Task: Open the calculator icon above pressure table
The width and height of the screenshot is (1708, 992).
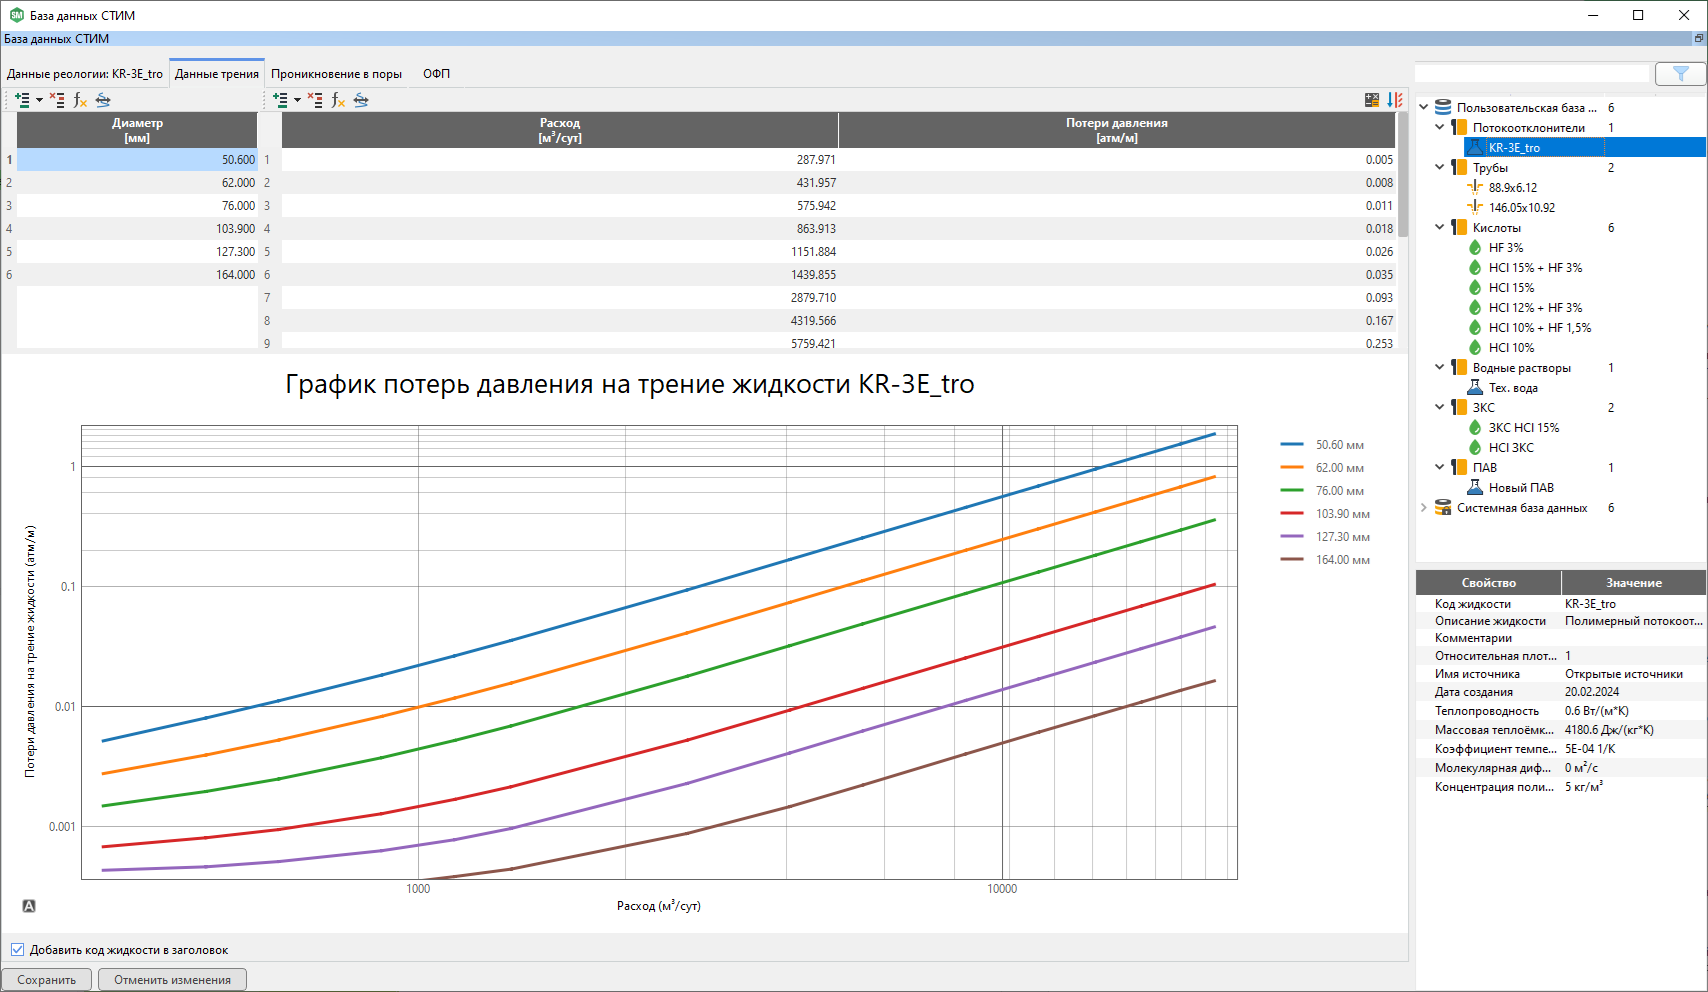Action: 1372,100
